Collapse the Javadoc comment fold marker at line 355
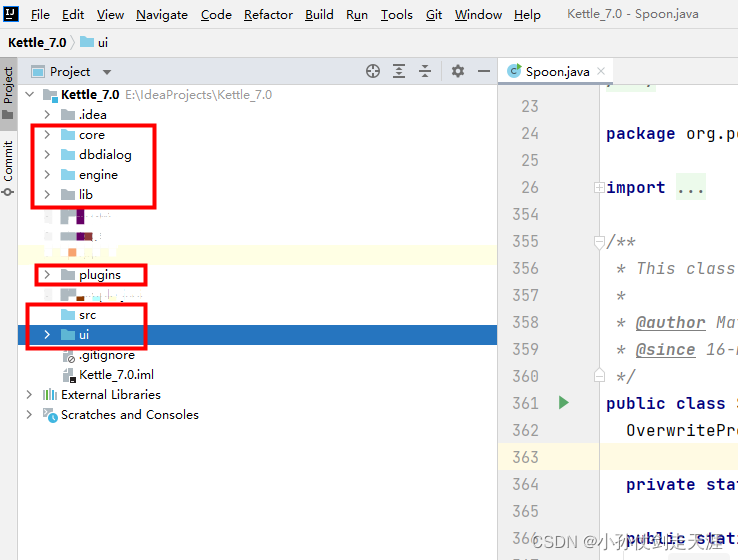738x560 pixels. 599,242
